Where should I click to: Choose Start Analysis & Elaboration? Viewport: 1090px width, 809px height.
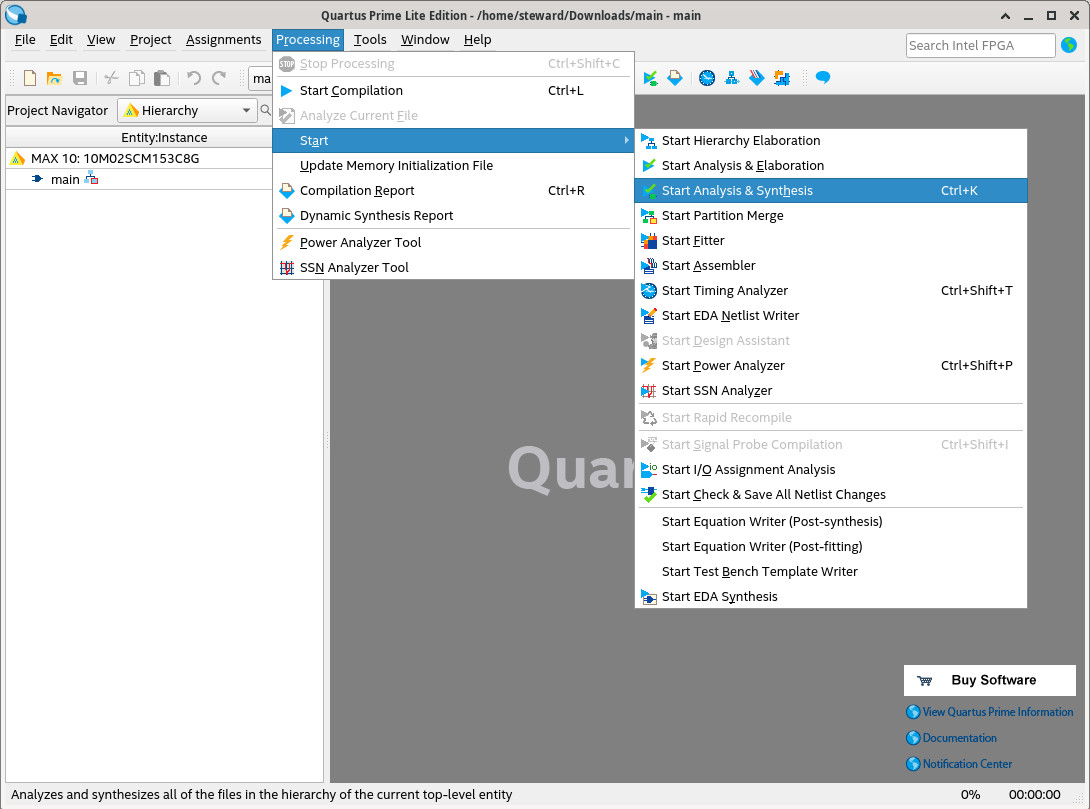[831, 165]
